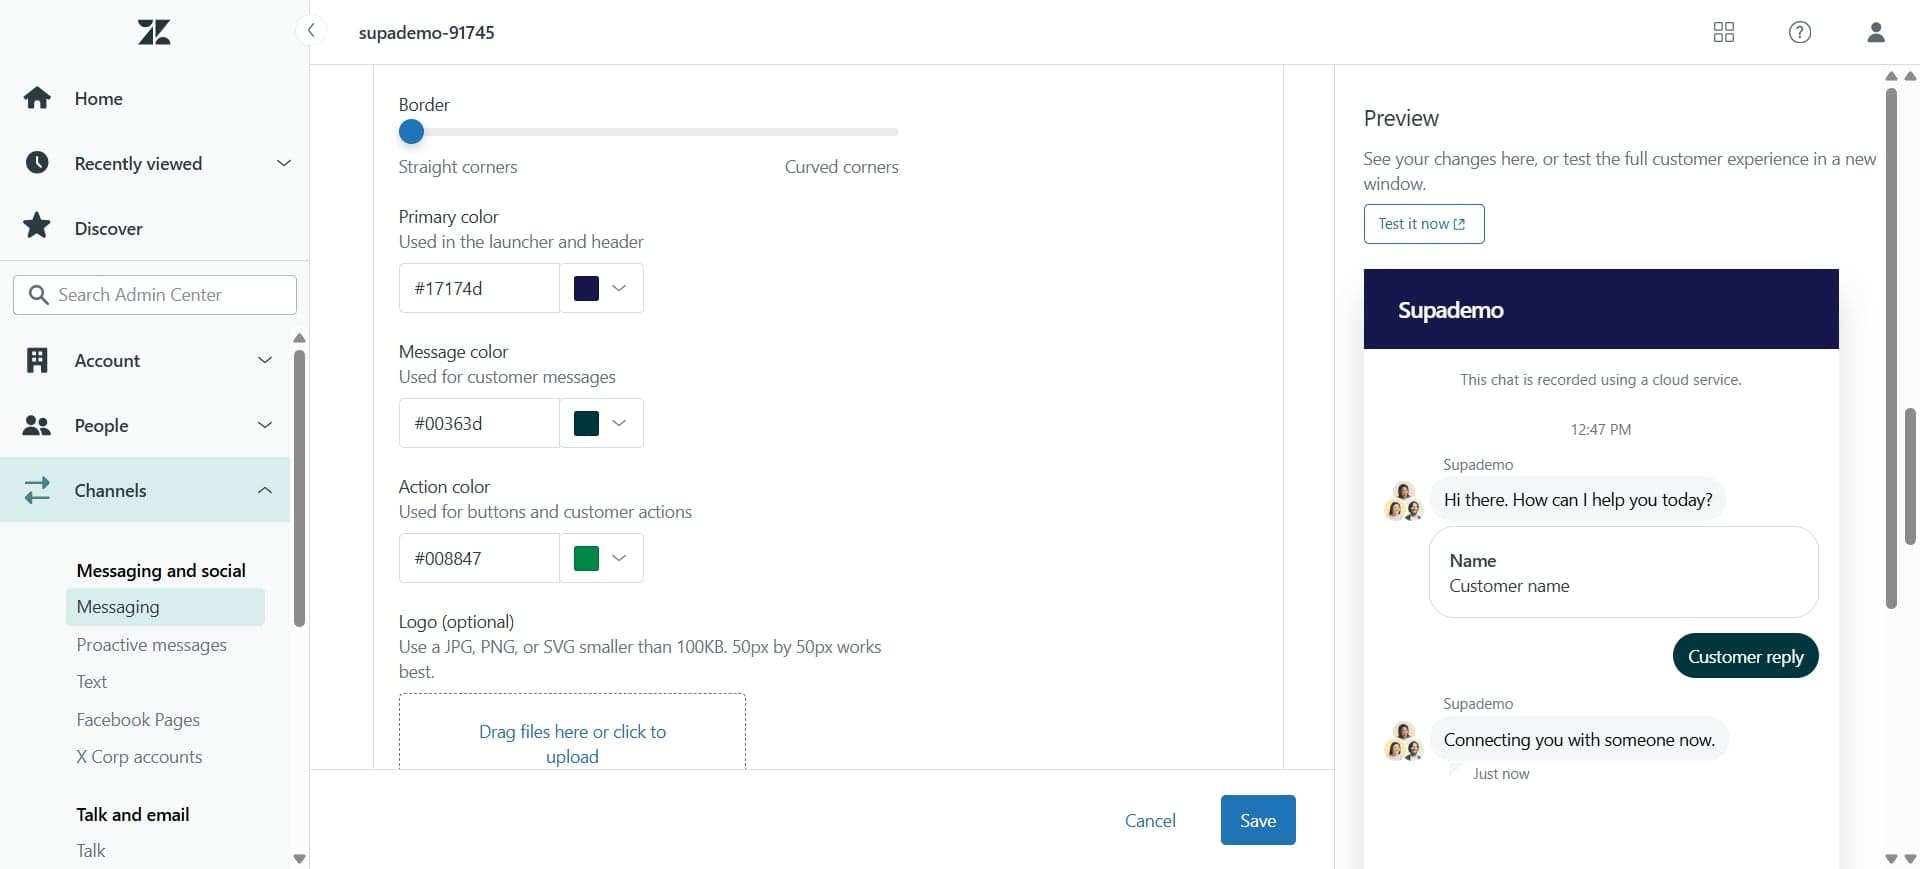Click the Border corners slider handle
This screenshot has height=869, width=1920.
[411, 131]
